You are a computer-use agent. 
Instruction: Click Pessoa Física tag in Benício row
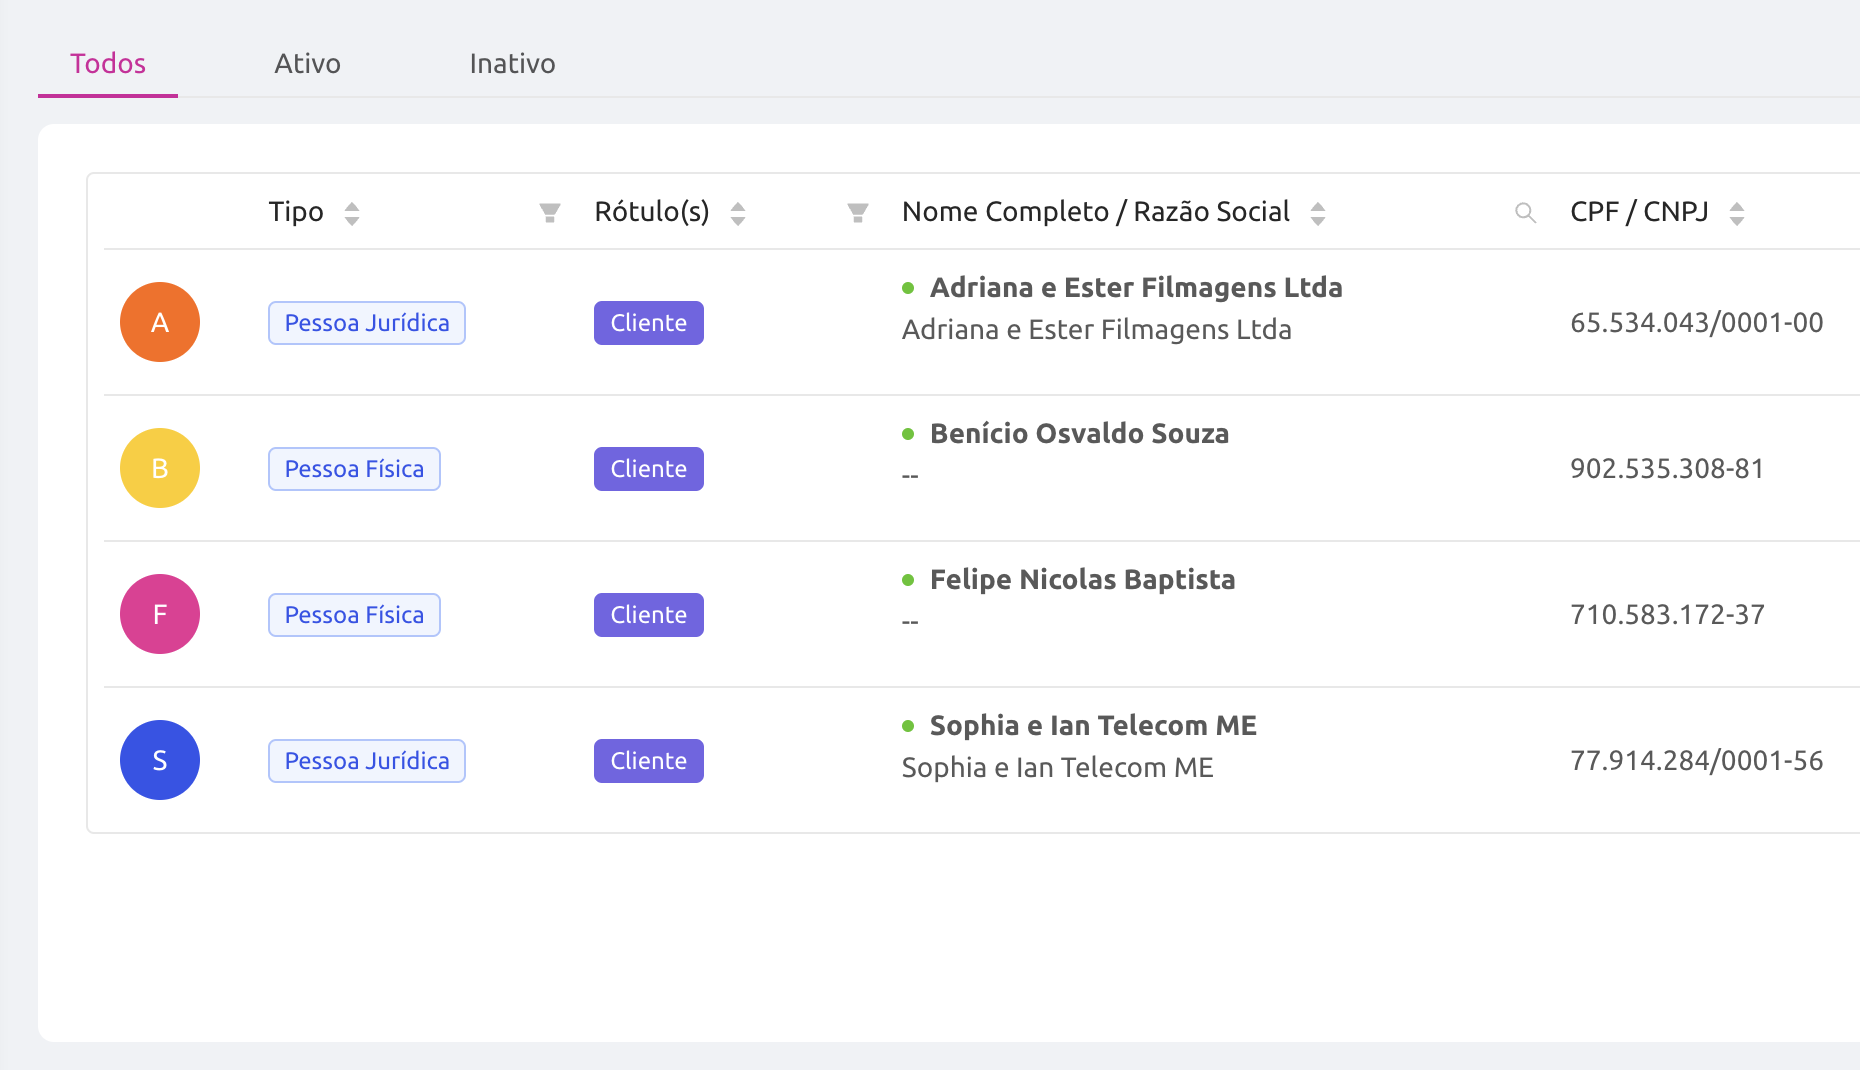tap(354, 469)
